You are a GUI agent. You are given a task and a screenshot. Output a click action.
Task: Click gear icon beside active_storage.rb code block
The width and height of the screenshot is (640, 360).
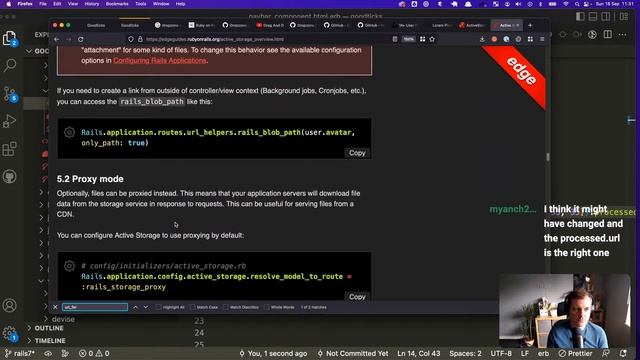click(x=69, y=266)
